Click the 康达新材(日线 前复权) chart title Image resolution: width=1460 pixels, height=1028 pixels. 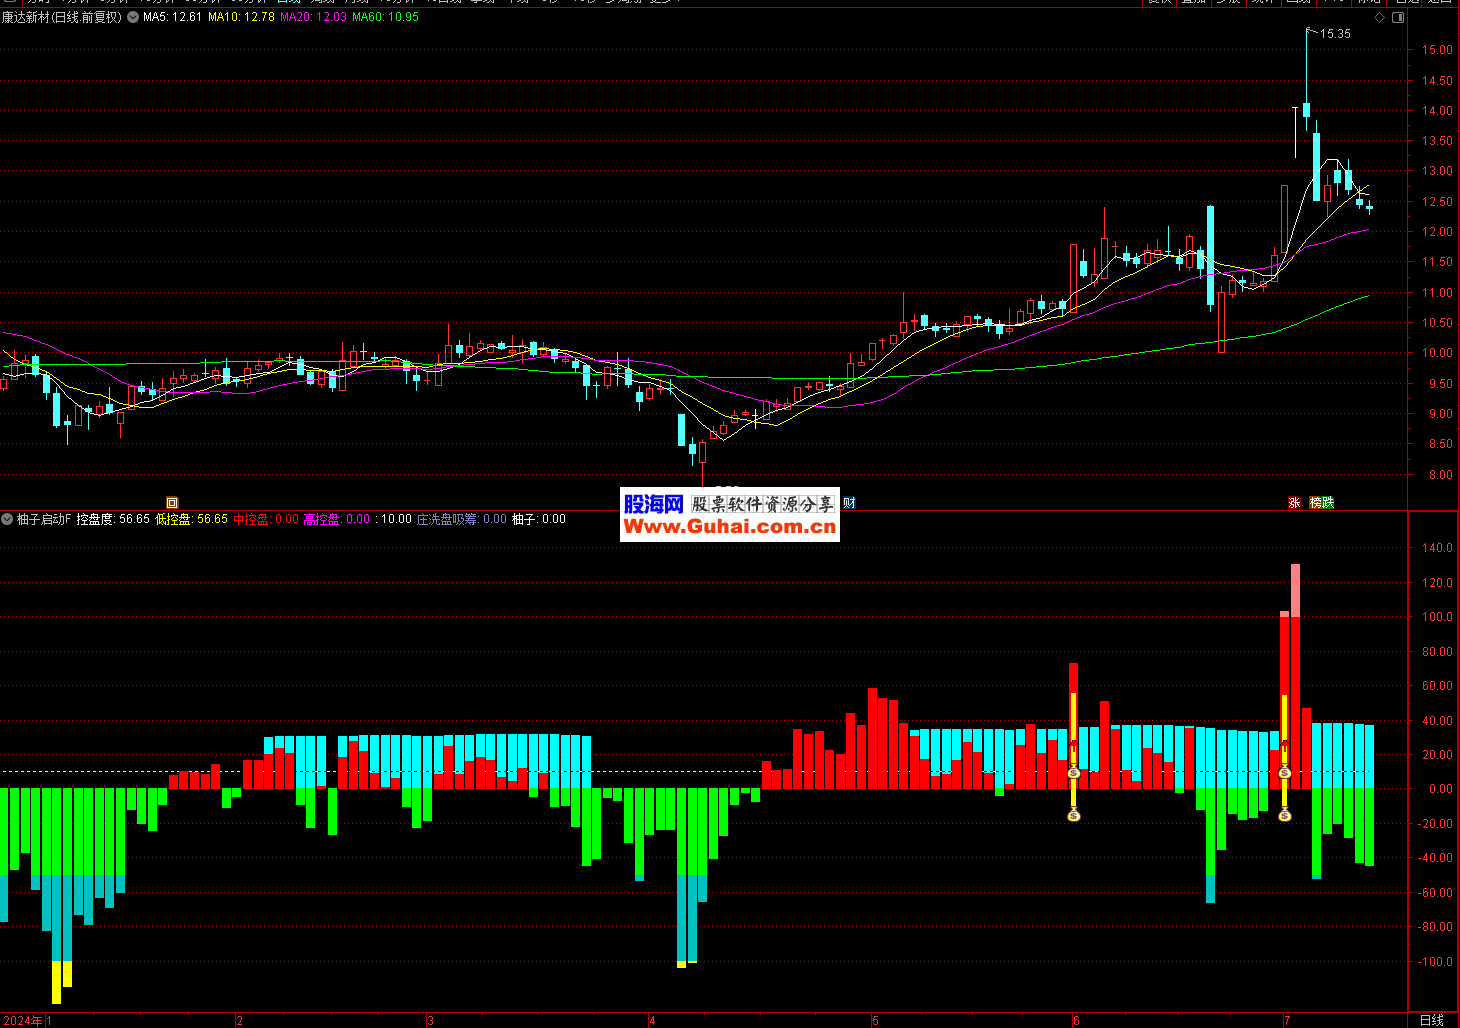coord(62,17)
